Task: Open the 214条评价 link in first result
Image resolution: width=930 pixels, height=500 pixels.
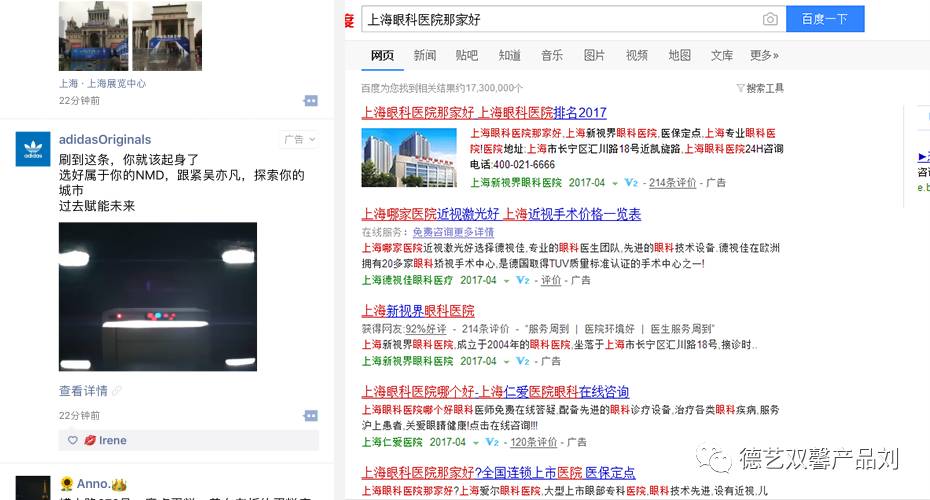Action: [x=672, y=183]
